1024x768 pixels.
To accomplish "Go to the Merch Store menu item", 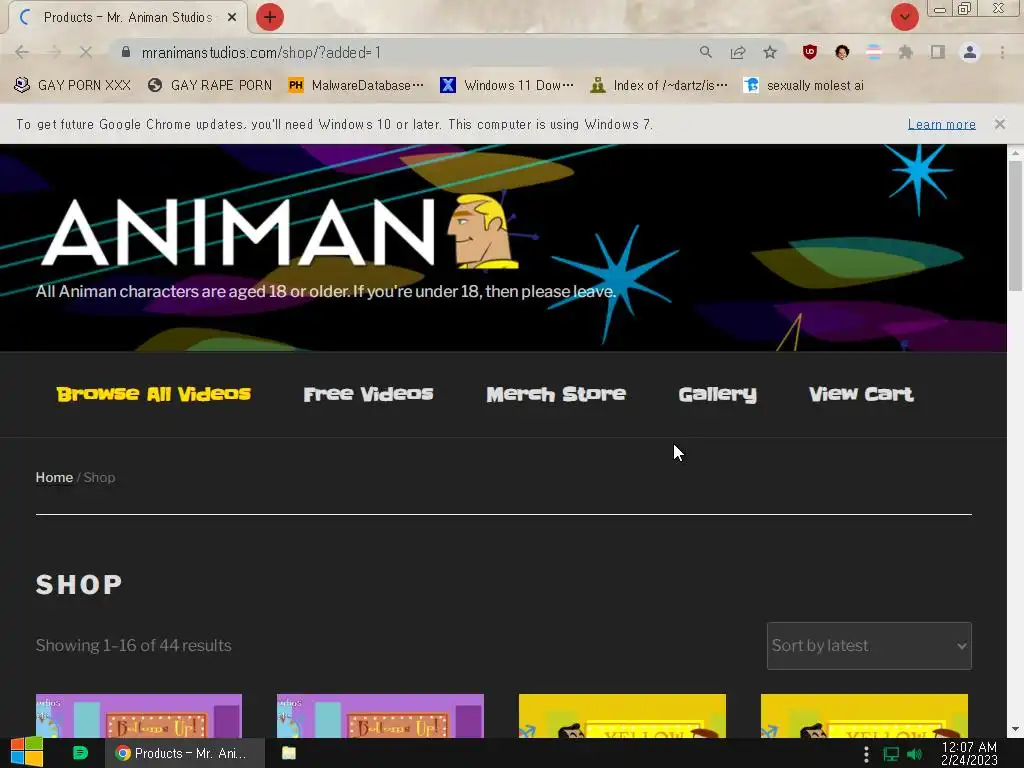I will click(x=556, y=394).
